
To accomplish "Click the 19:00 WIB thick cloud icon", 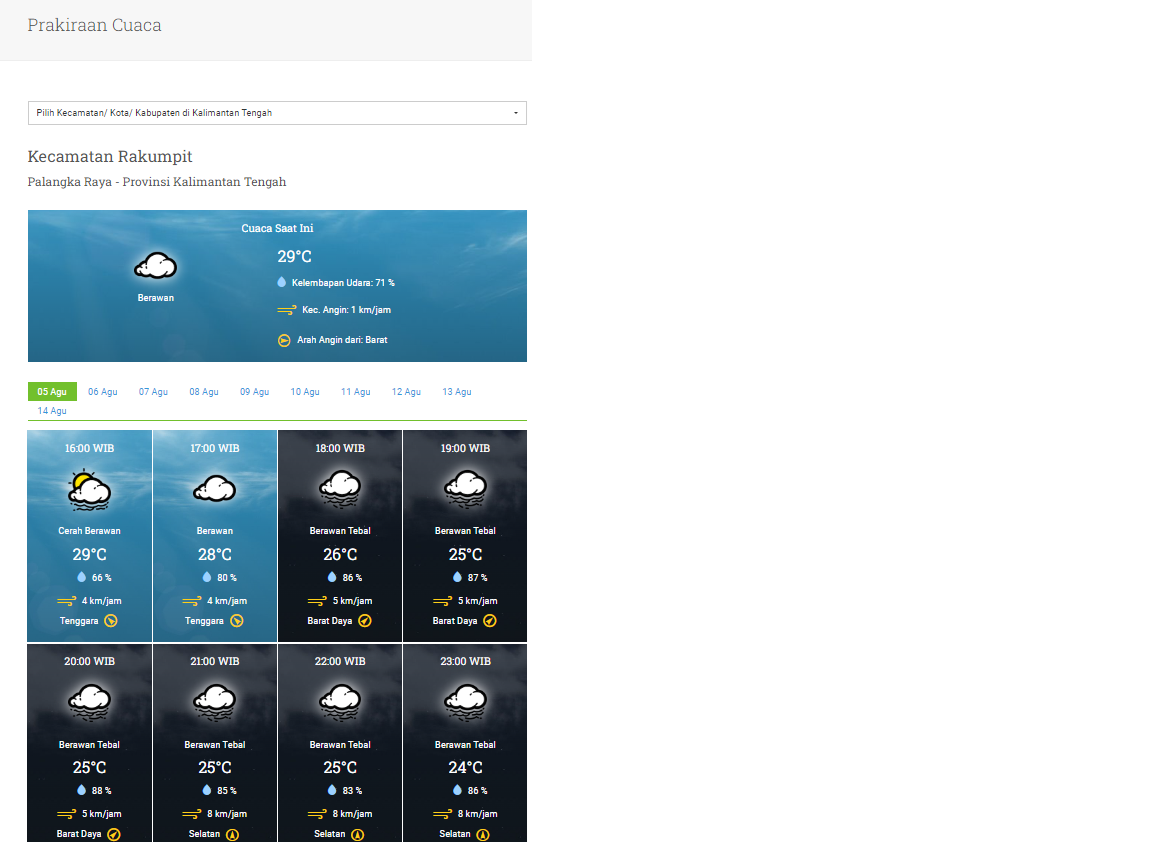I will (465, 489).
